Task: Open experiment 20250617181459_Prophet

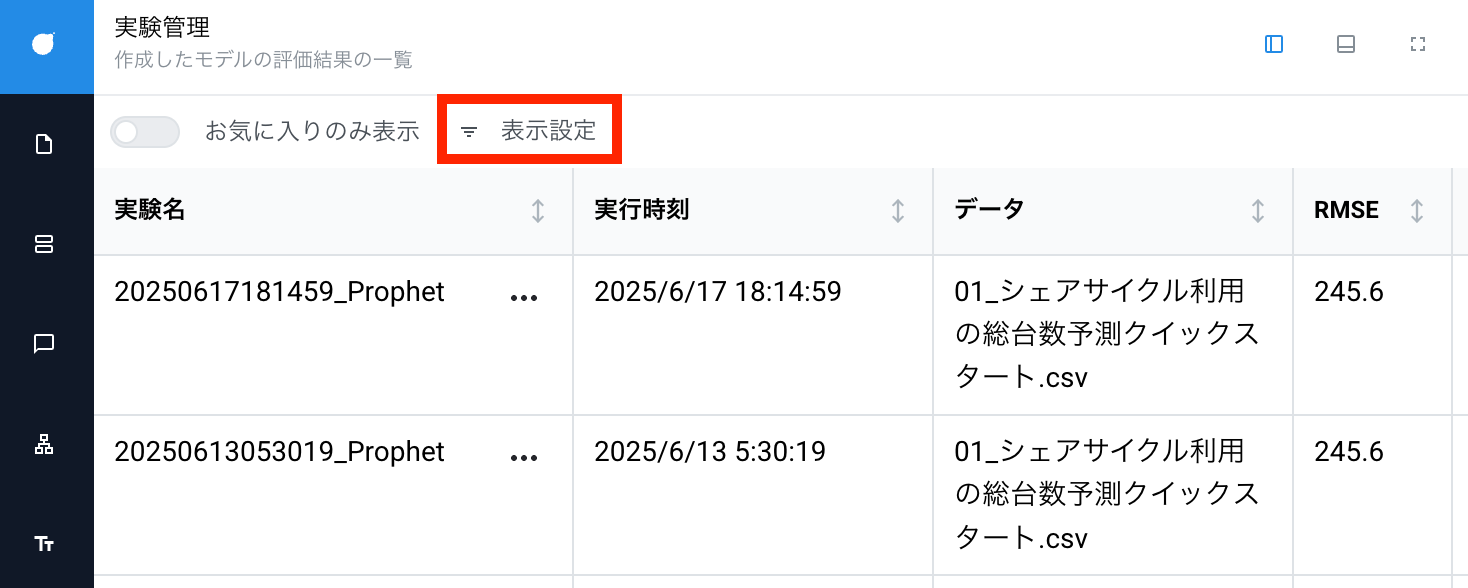Action: (280, 292)
